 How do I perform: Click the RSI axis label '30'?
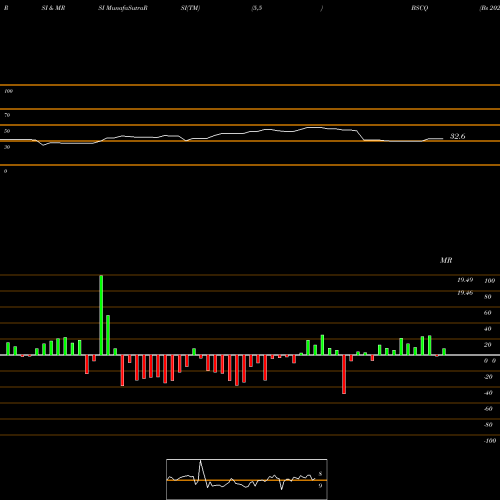(7, 147)
